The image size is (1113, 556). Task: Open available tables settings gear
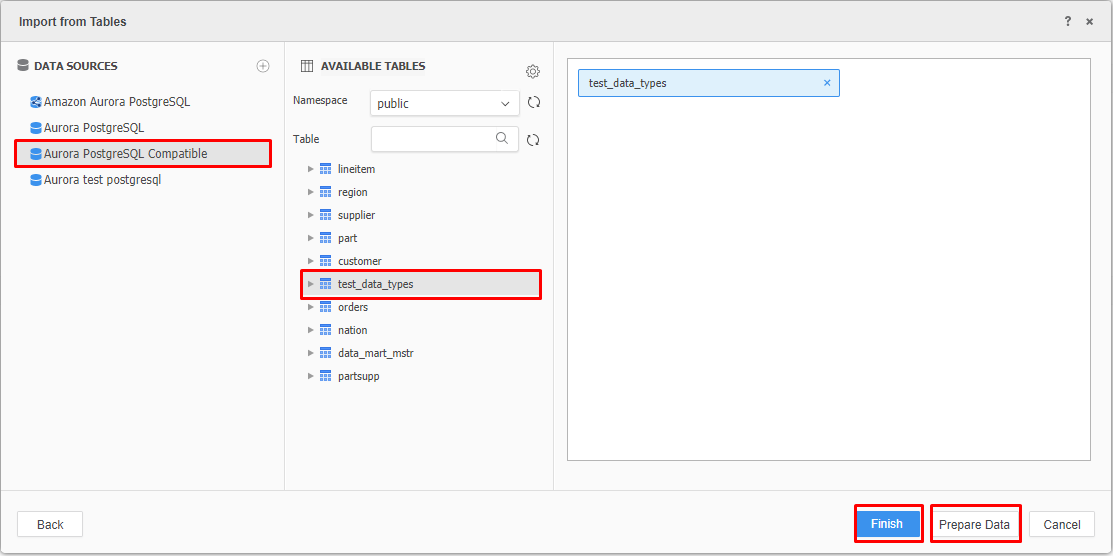[533, 72]
